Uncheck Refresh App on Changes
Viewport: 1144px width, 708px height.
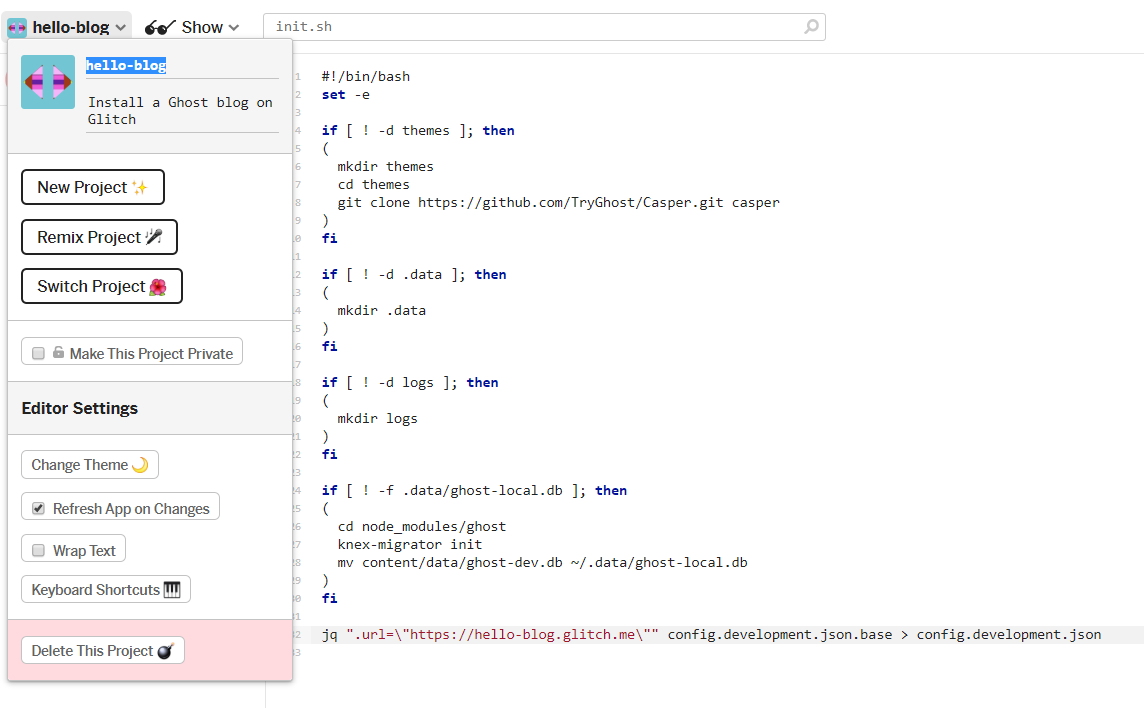coord(39,508)
